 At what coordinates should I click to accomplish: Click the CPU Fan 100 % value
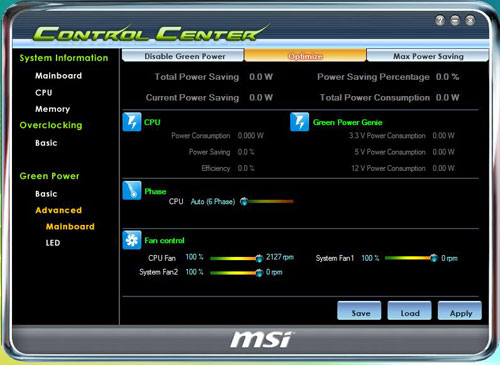tap(194, 257)
